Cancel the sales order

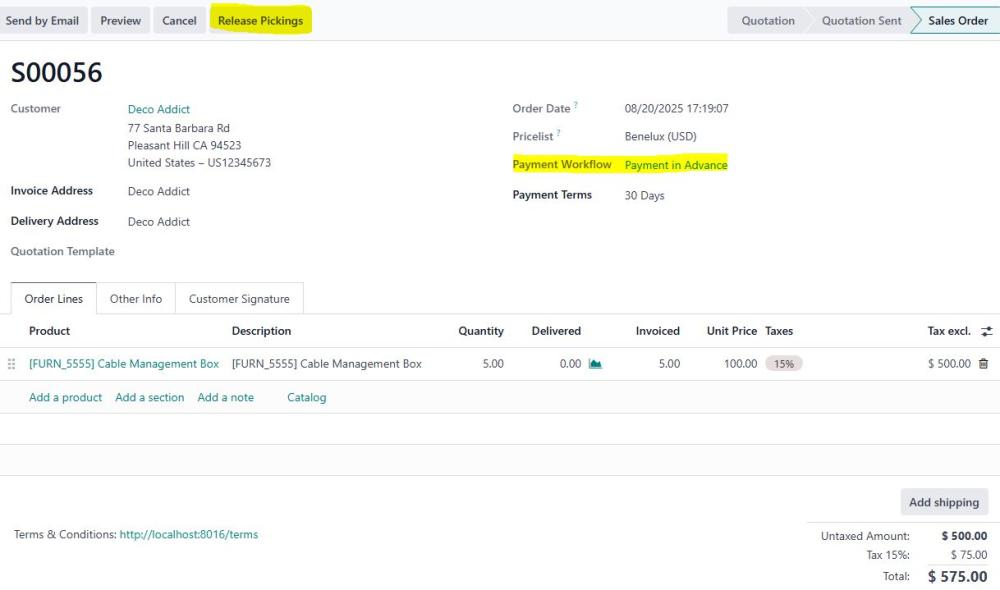(x=179, y=20)
